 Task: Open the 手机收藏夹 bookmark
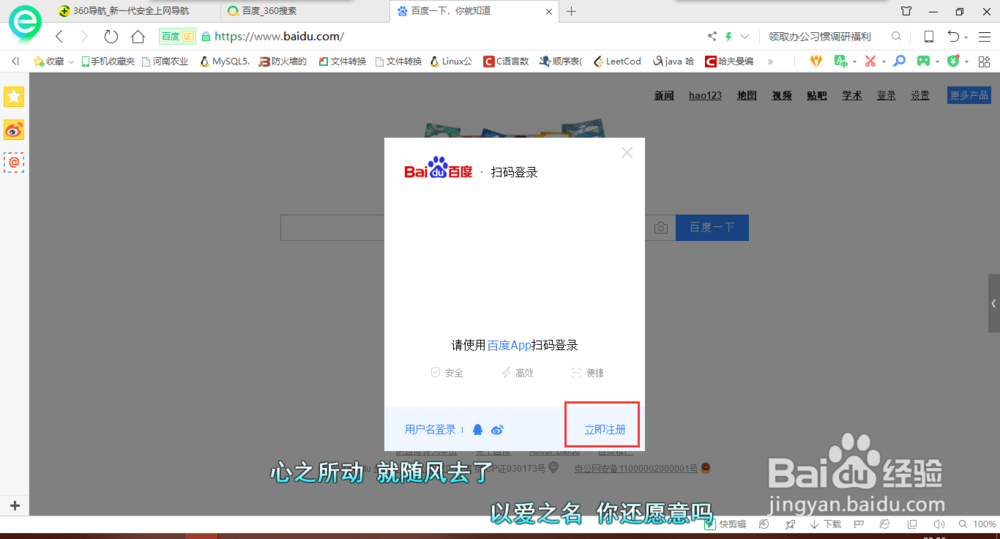tap(107, 61)
